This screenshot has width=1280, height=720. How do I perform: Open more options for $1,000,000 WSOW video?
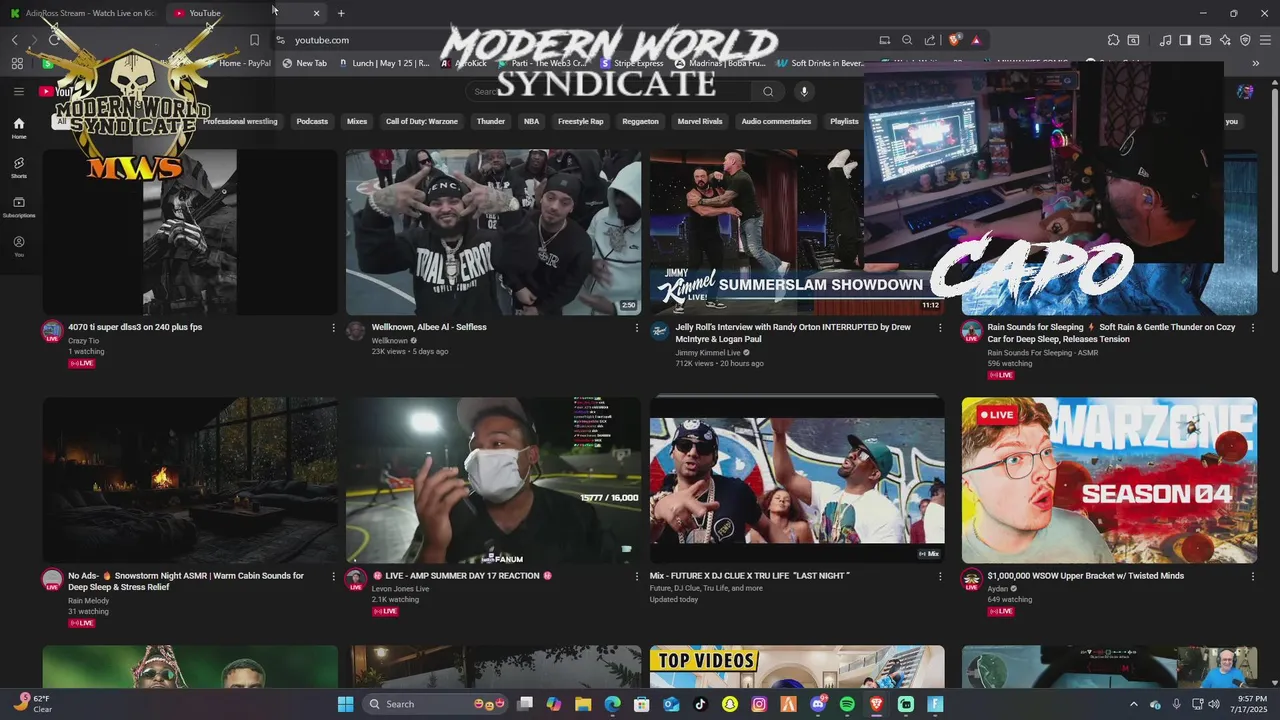coord(1252,576)
